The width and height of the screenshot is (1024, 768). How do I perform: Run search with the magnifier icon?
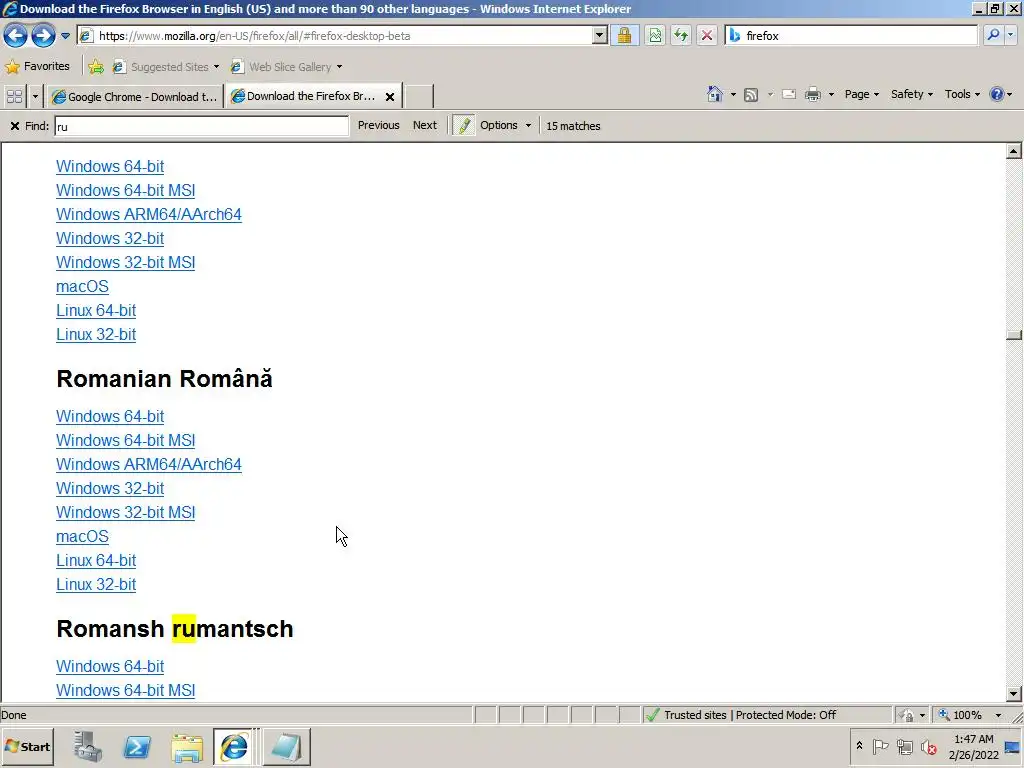(993, 35)
